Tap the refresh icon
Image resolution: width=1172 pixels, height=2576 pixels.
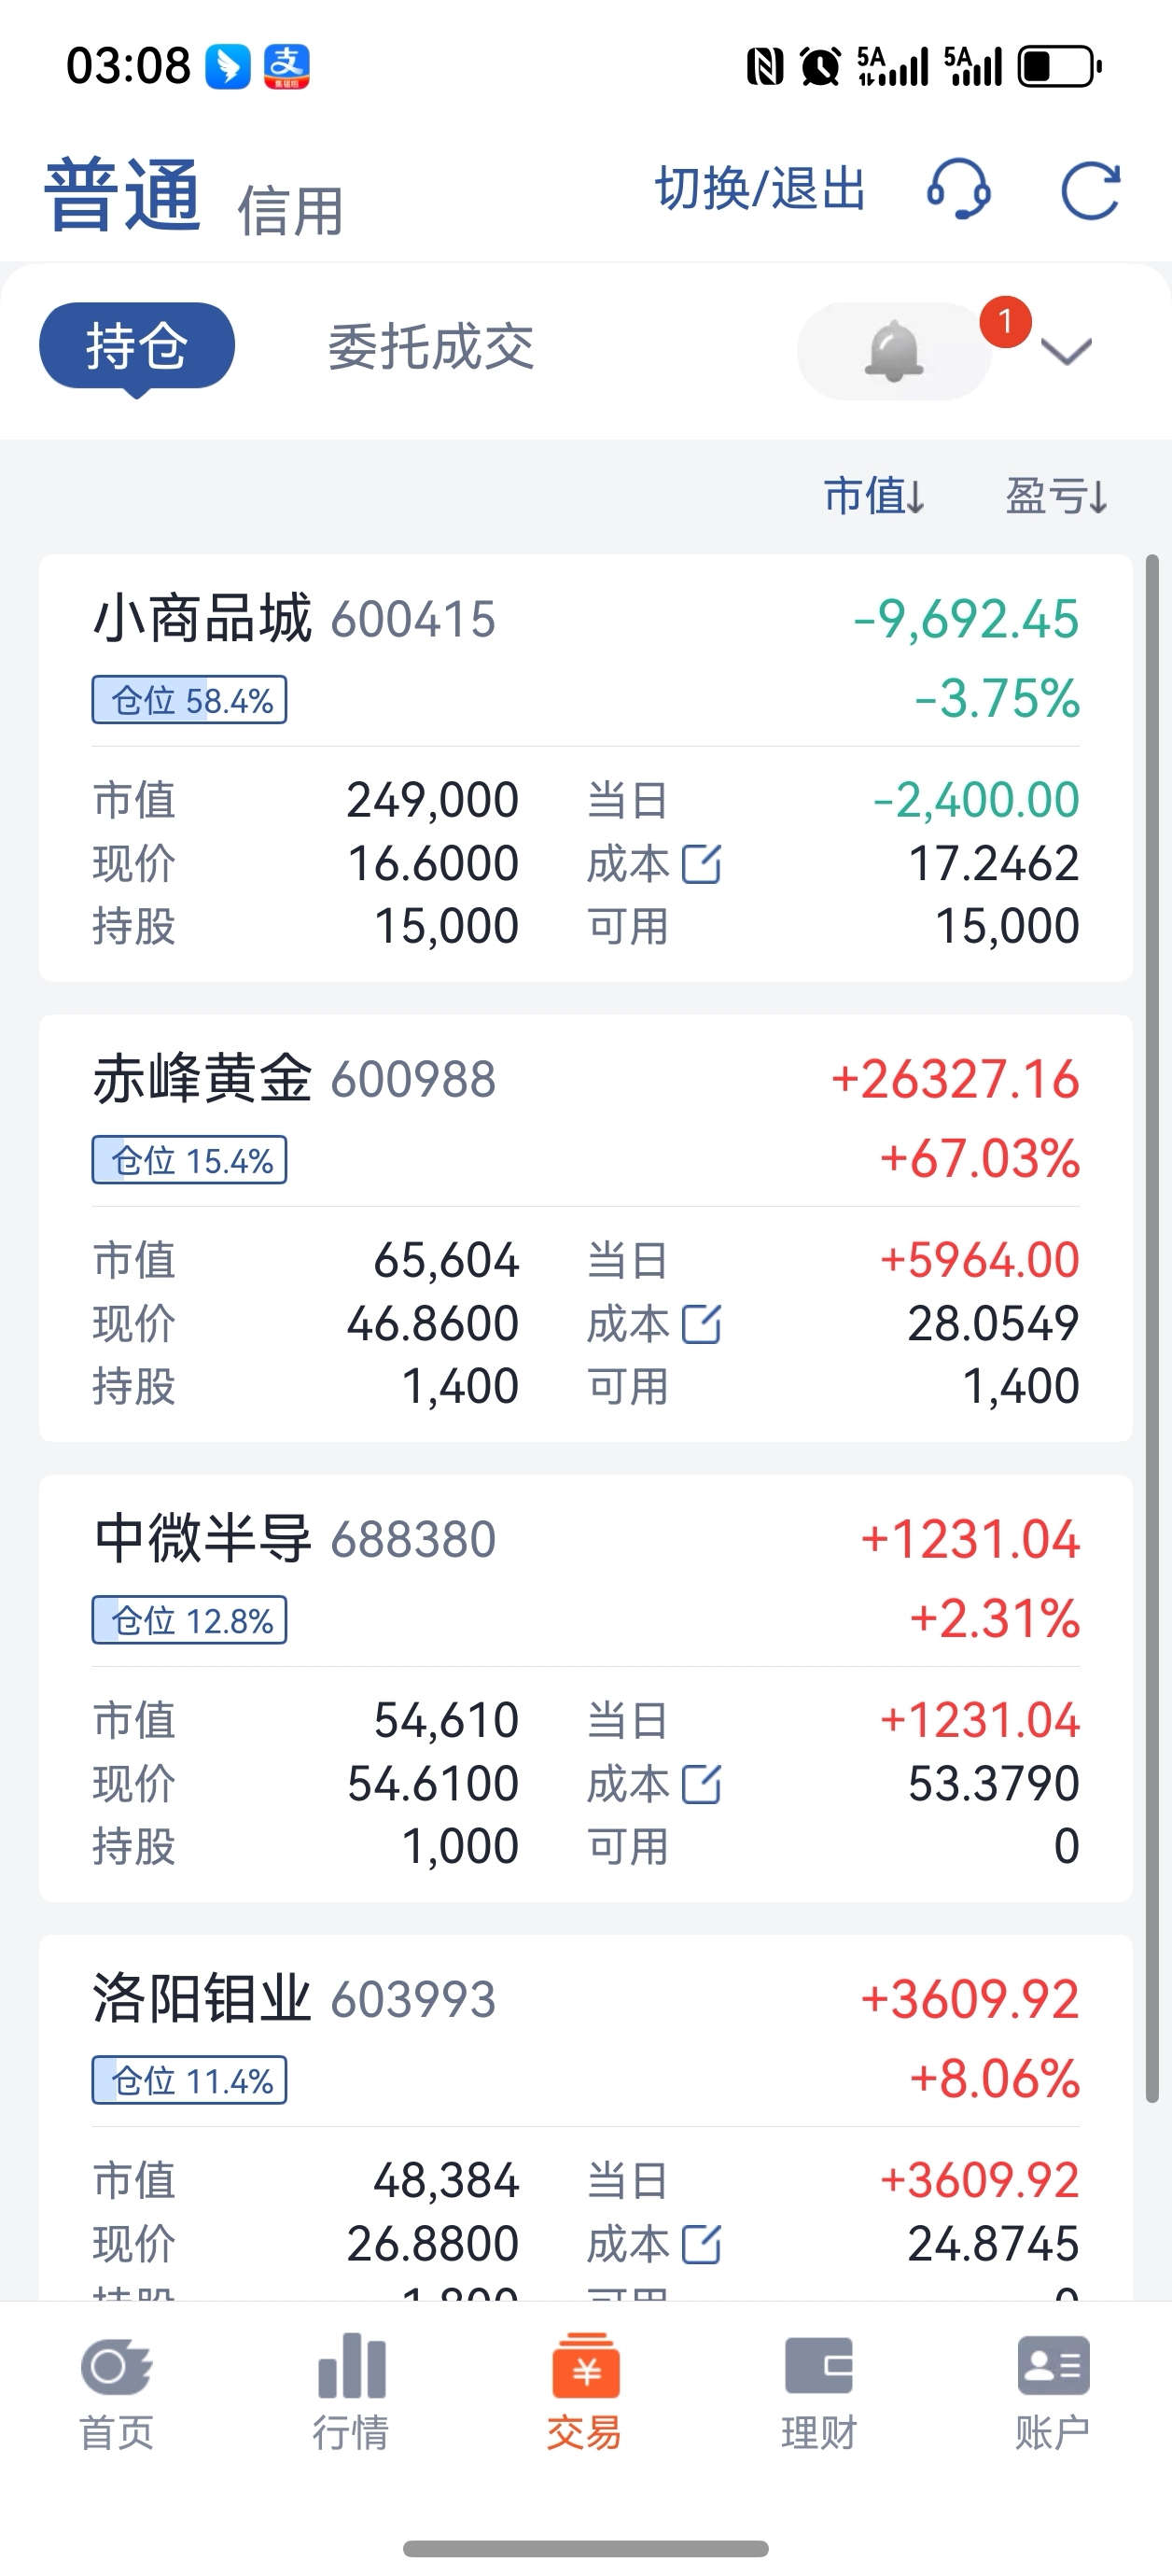click(x=1089, y=190)
